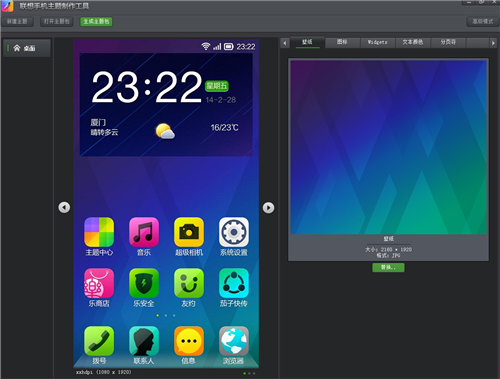Click the 晴转多云 weather description
The width and height of the screenshot is (500, 379).
(x=104, y=132)
